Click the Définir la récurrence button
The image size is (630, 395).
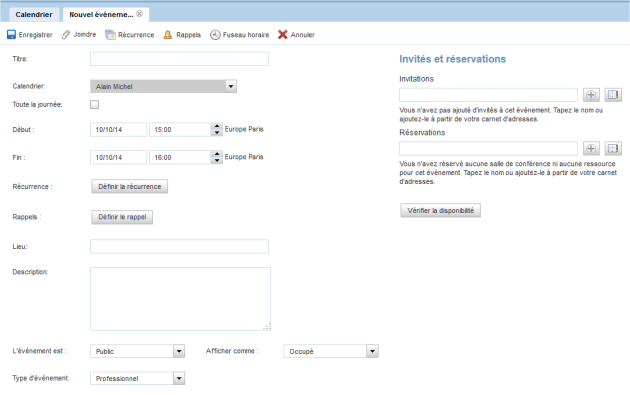pyautogui.click(x=129, y=186)
